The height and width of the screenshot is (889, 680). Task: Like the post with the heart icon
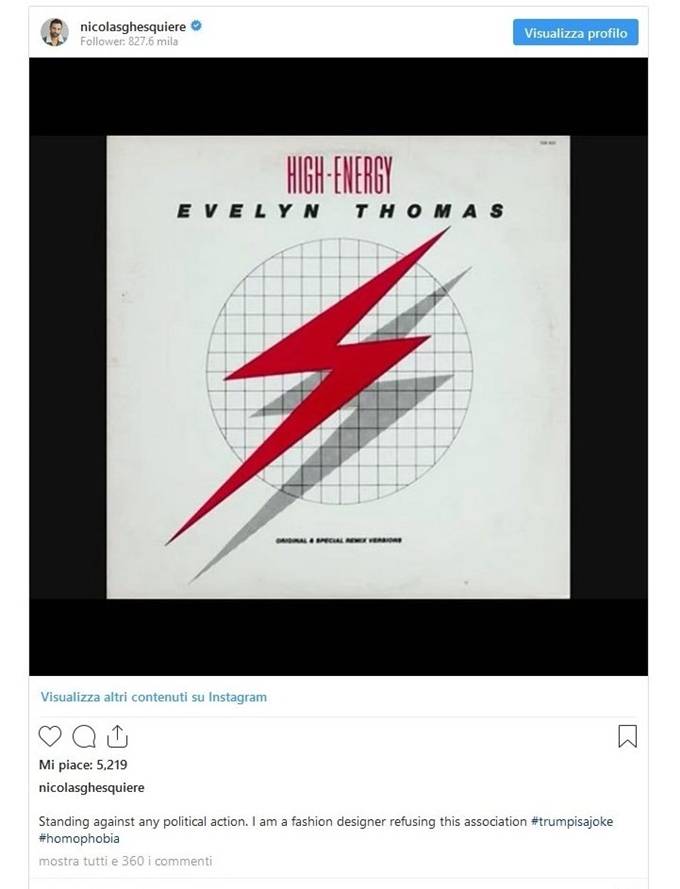[x=49, y=736]
